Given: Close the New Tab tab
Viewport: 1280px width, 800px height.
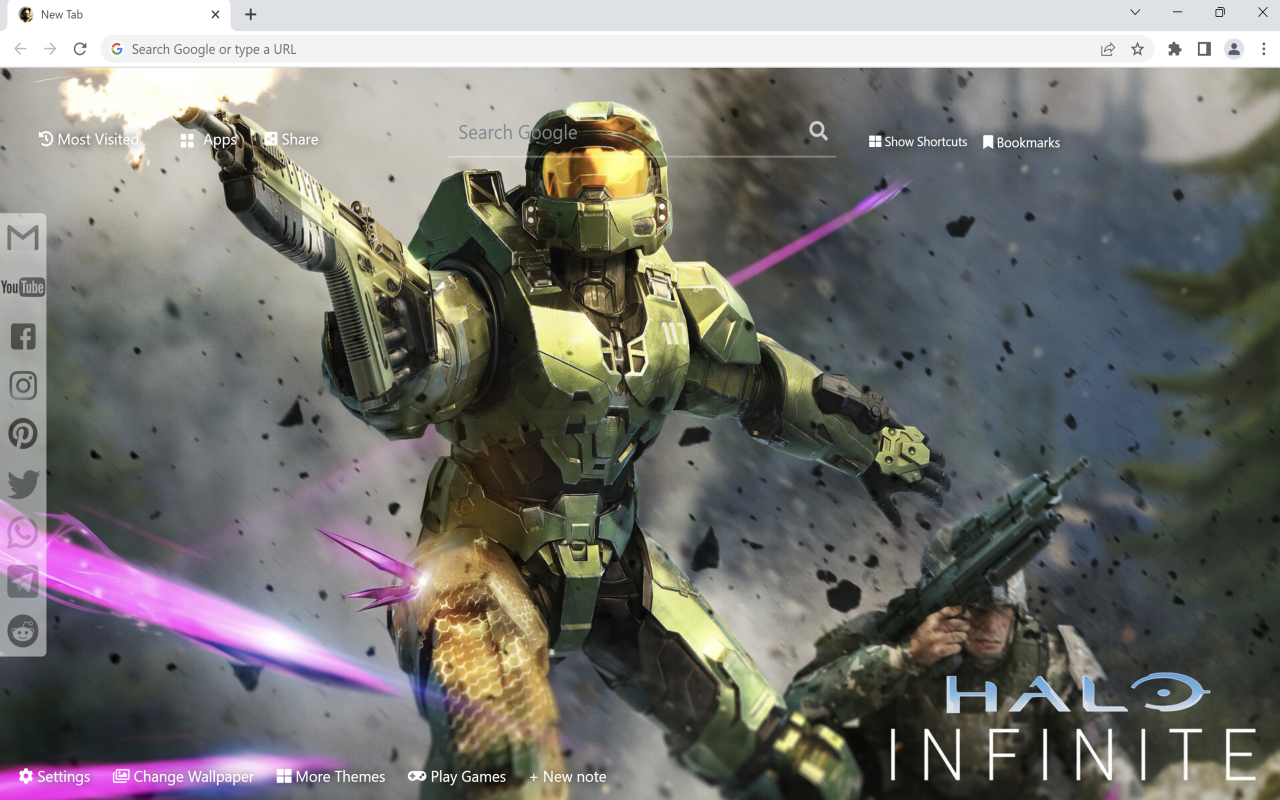Looking at the screenshot, I should click(x=215, y=14).
